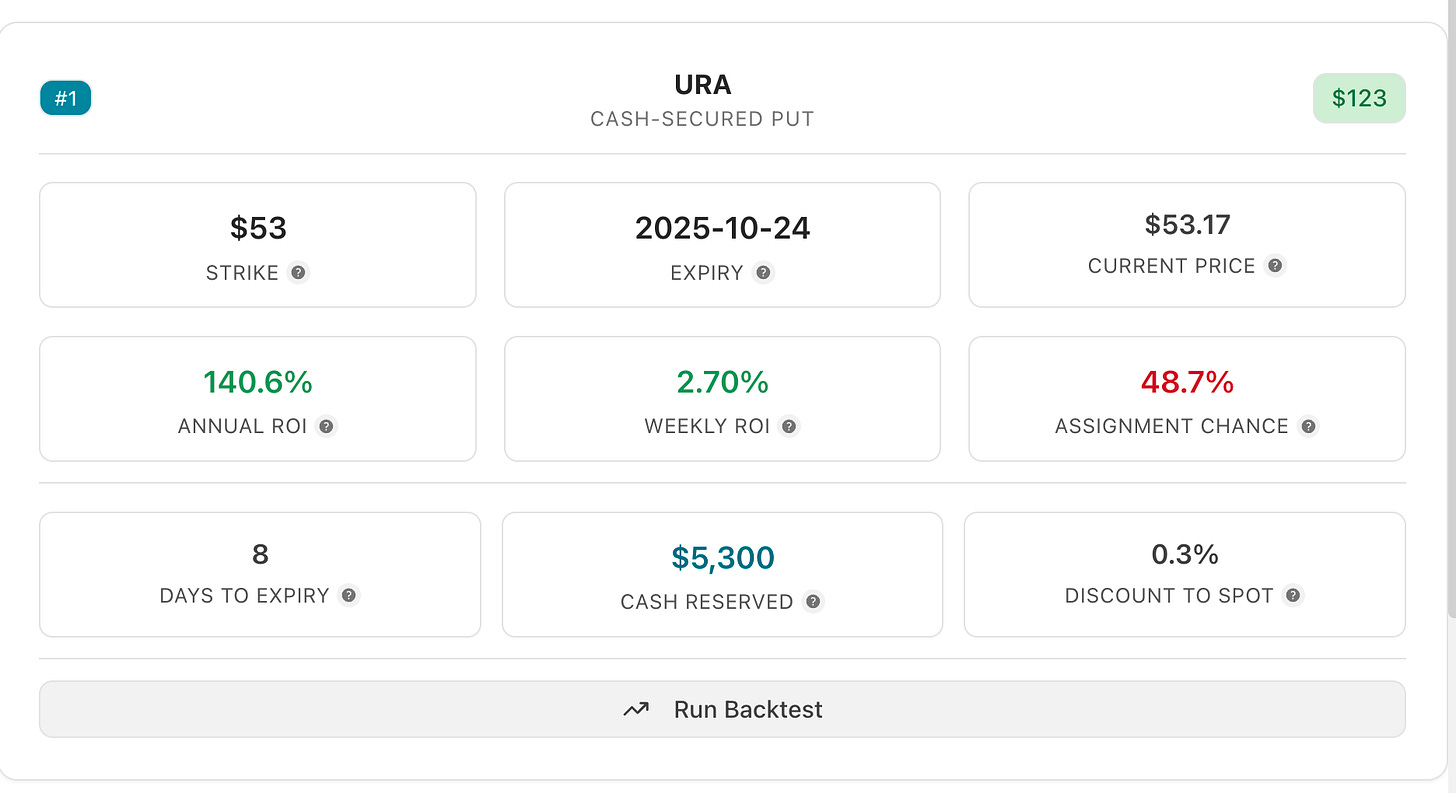The width and height of the screenshot is (1456, 793).
Task: Run Backtest for the URA put
Action: 722,709
